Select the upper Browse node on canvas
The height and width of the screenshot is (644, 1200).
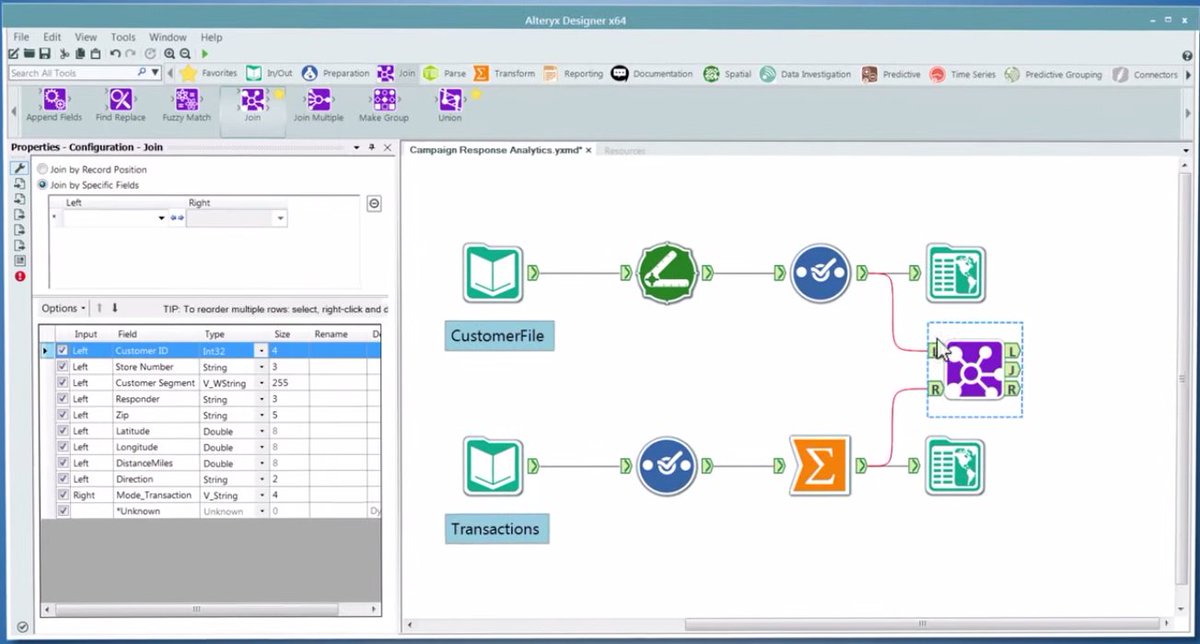pos(955,272)
